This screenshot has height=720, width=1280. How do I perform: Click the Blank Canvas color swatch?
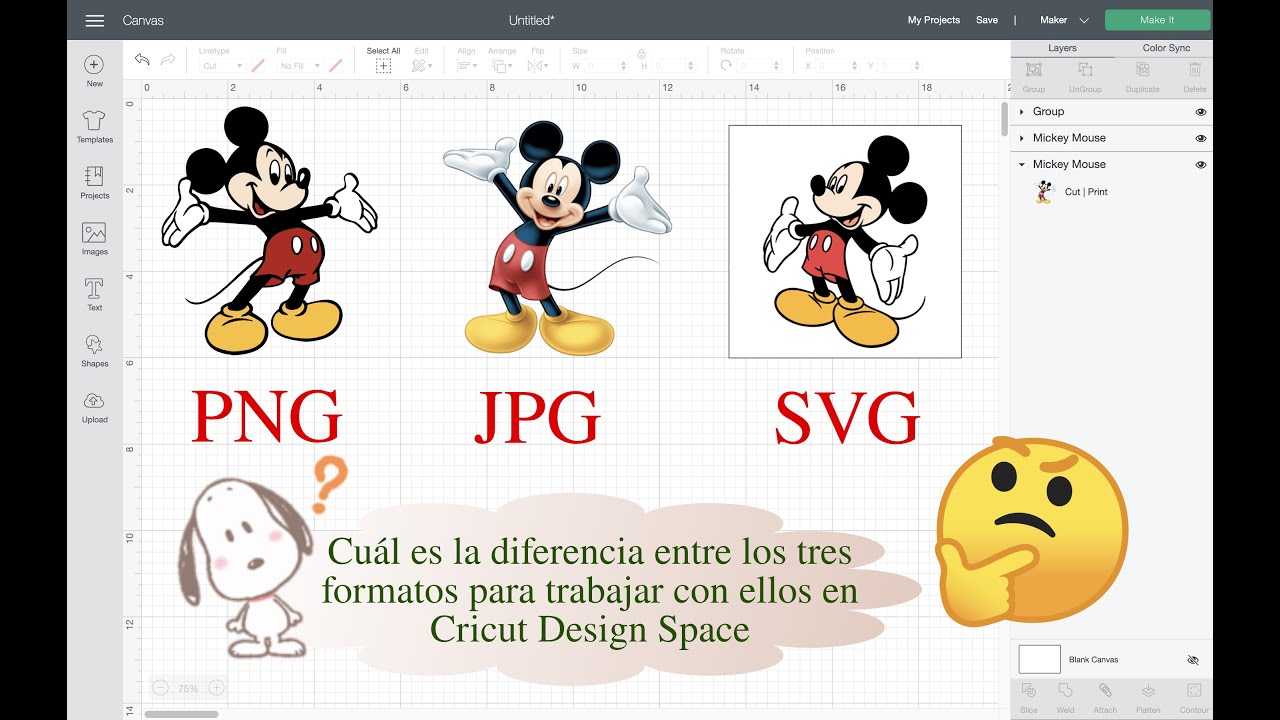click(1039, 659)
